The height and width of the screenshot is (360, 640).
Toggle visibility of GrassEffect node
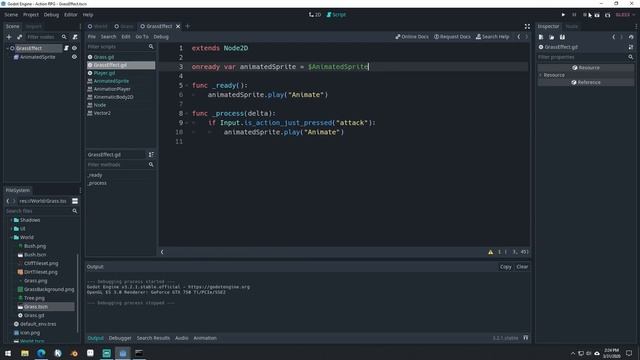pos(74,48)
